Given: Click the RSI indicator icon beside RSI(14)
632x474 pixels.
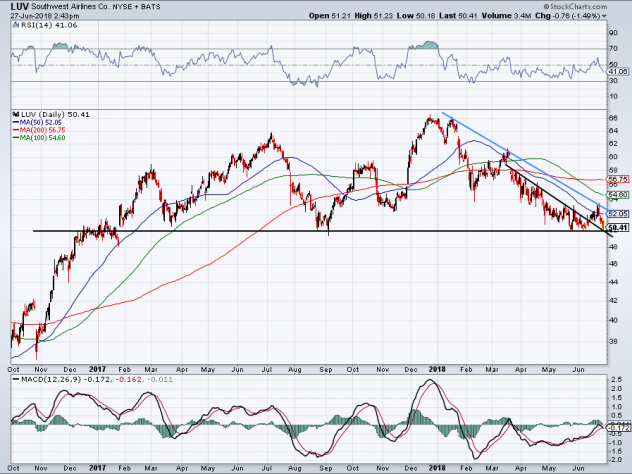Looking at the screenshot, I should pyautogui.click(x=16, y=25).
